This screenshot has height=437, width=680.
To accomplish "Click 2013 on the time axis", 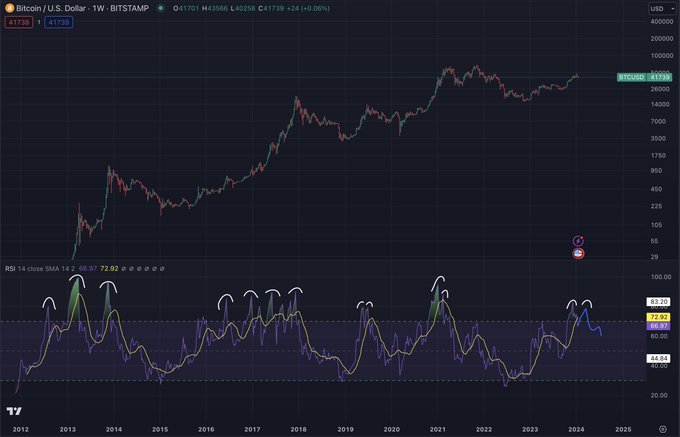I will tap(68, 429).
